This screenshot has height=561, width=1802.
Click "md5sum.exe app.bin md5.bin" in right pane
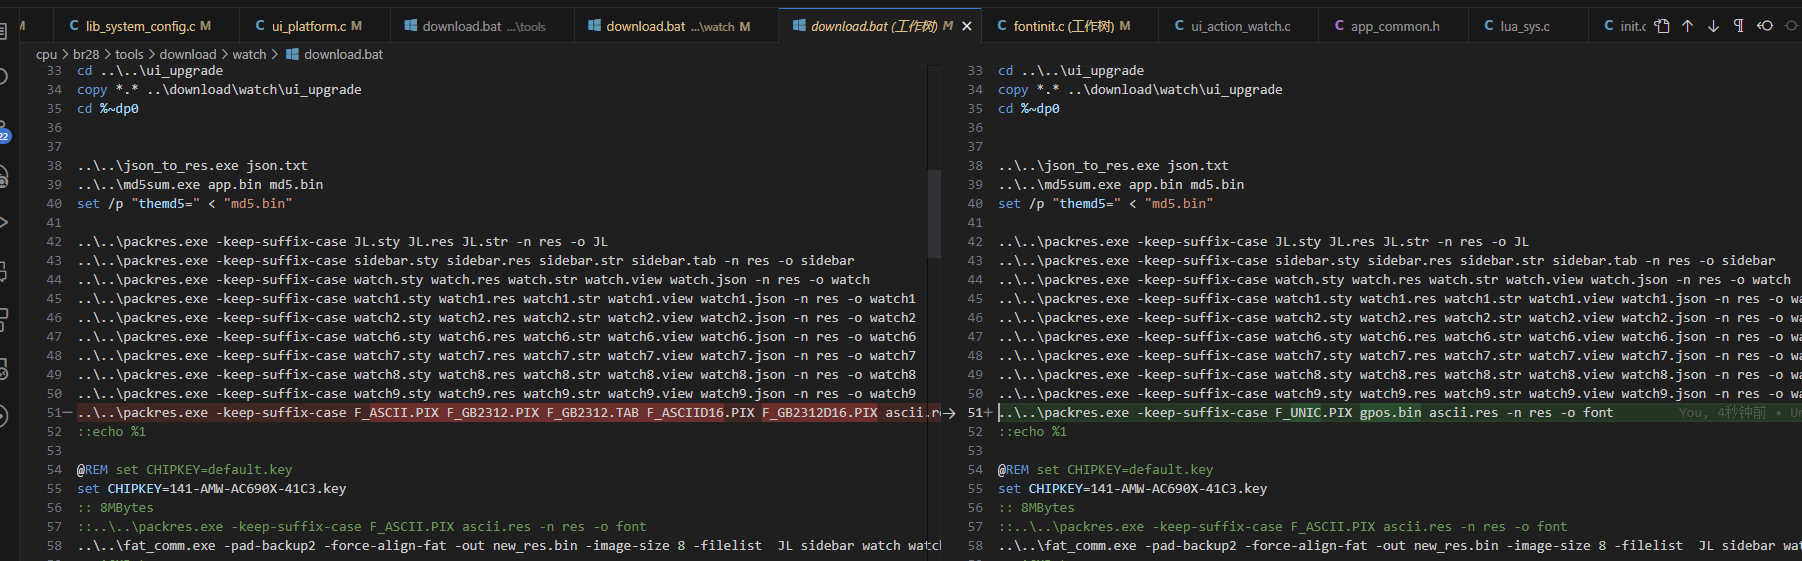pyautogui.click(x=1121, y=184)
